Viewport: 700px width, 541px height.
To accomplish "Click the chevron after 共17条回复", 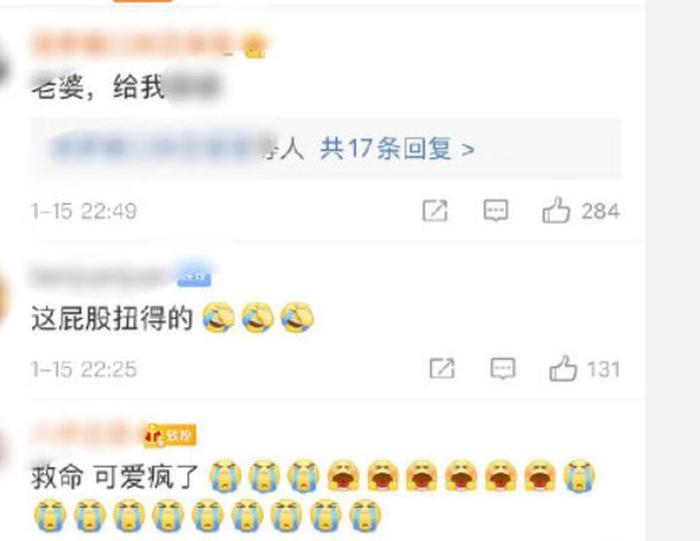I will [467, 150].
